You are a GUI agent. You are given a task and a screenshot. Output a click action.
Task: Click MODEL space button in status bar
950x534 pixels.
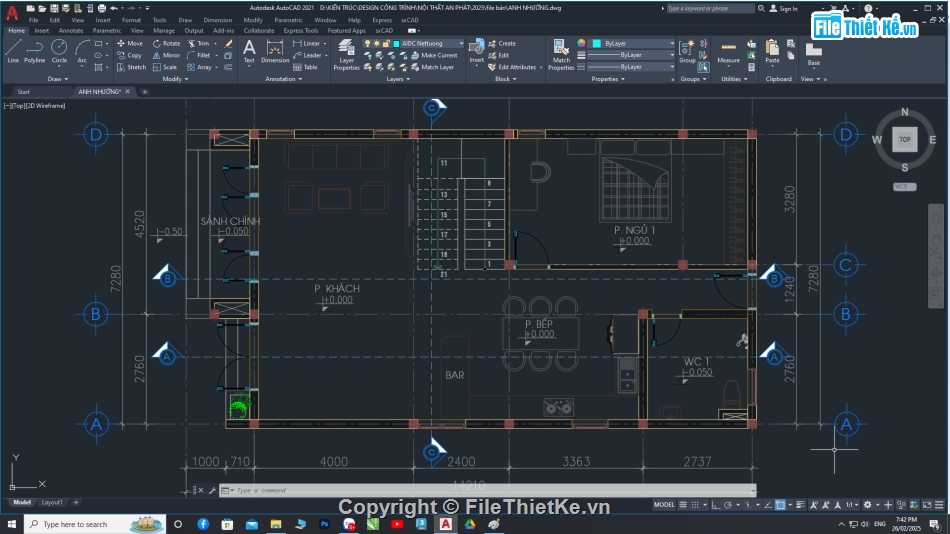(664, 505)
